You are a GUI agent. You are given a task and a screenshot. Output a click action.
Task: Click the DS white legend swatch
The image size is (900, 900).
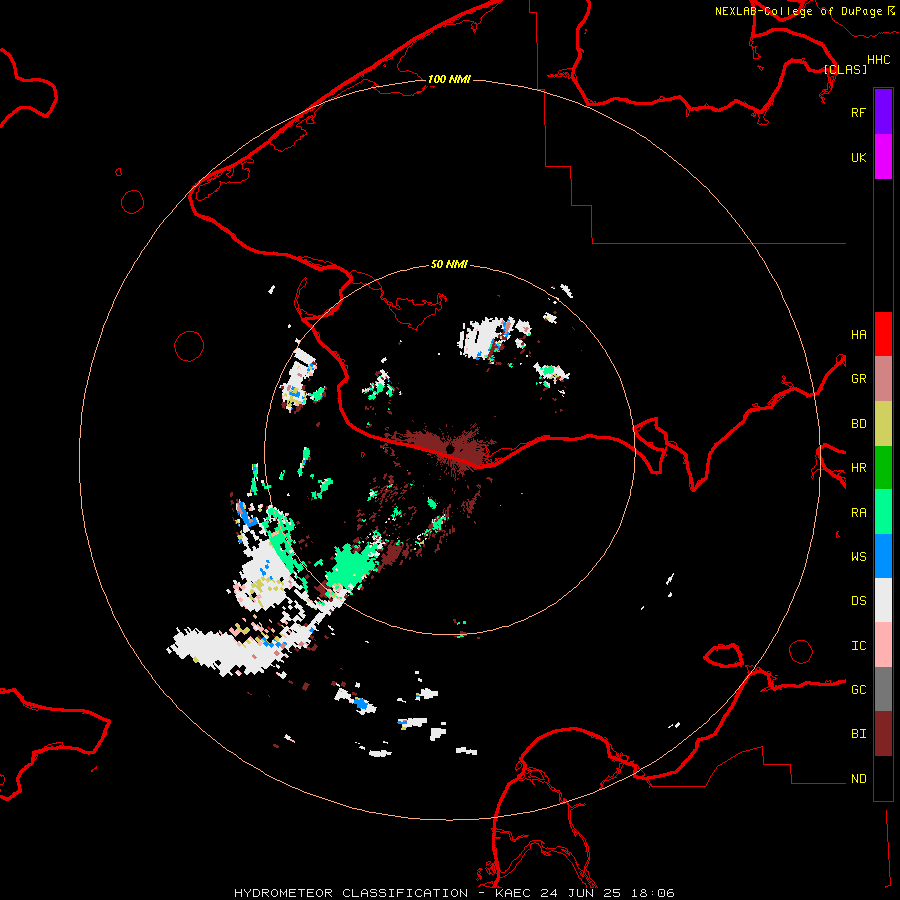coord(883,600)
